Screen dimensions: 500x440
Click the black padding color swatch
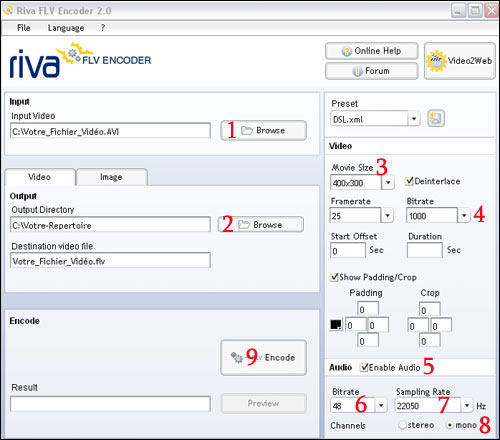point(336,325)
